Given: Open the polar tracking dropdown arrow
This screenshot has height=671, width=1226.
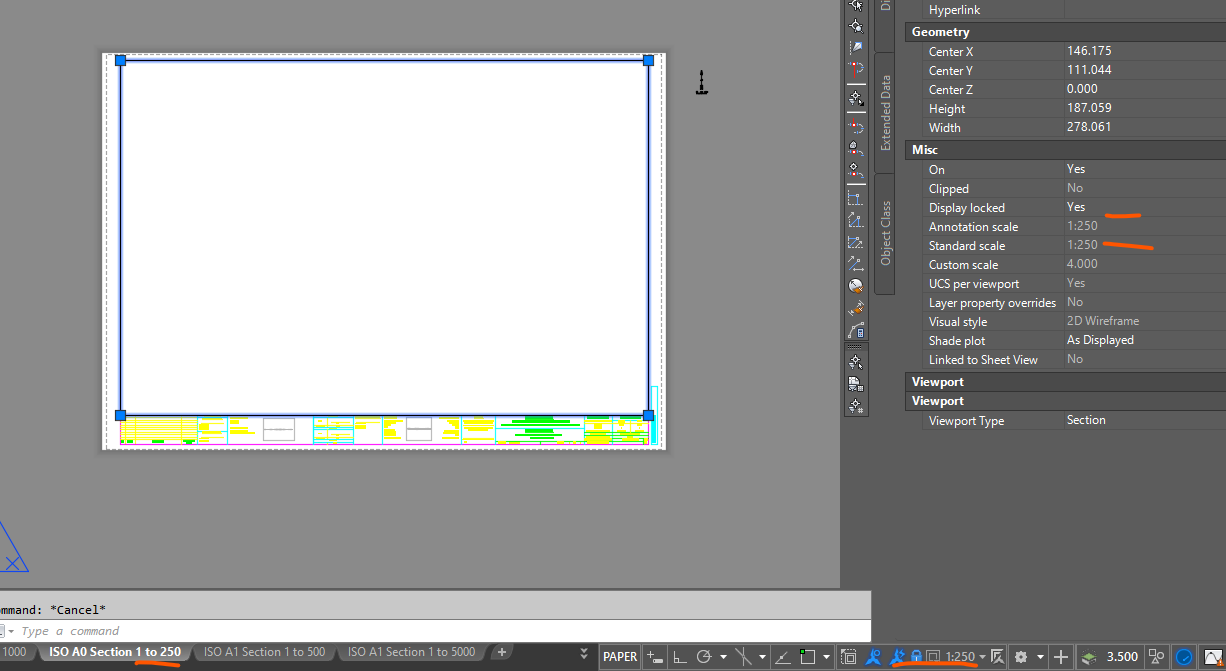Looking at the screenshot, I should (723, 657).
